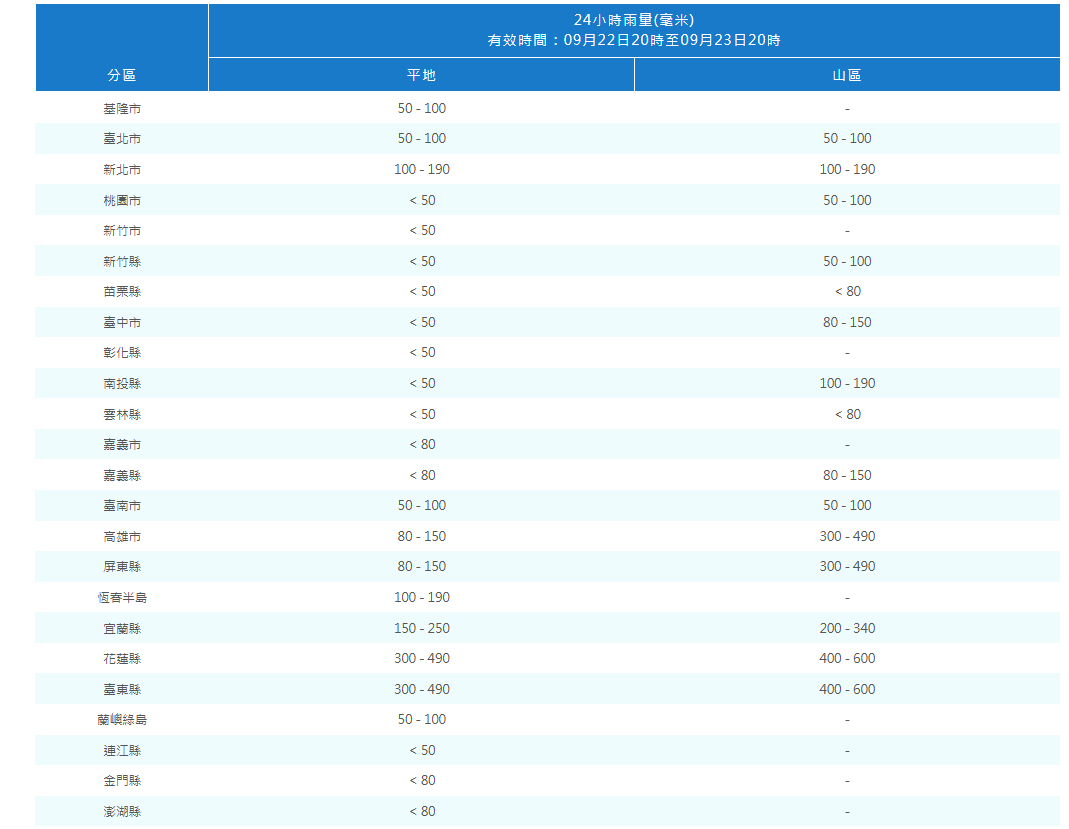Select the 新北市 district name

[122, 170]
